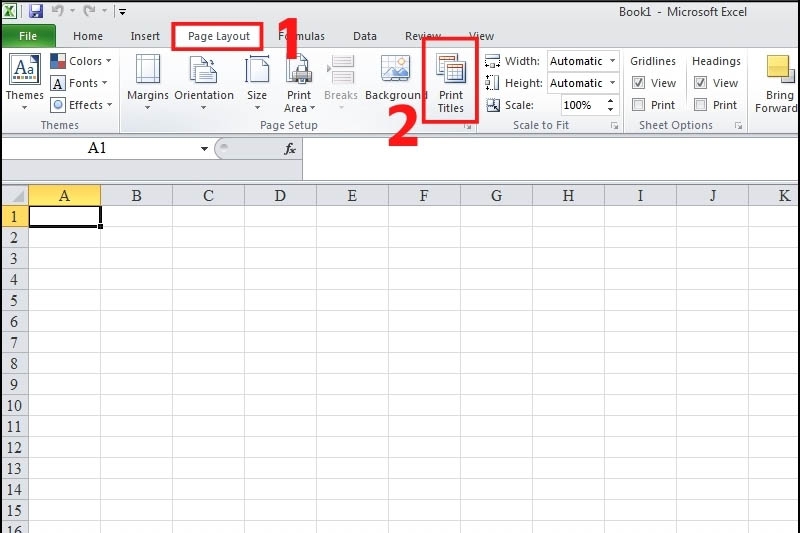Open the Height Automatic dropdown

pos(613,83)
